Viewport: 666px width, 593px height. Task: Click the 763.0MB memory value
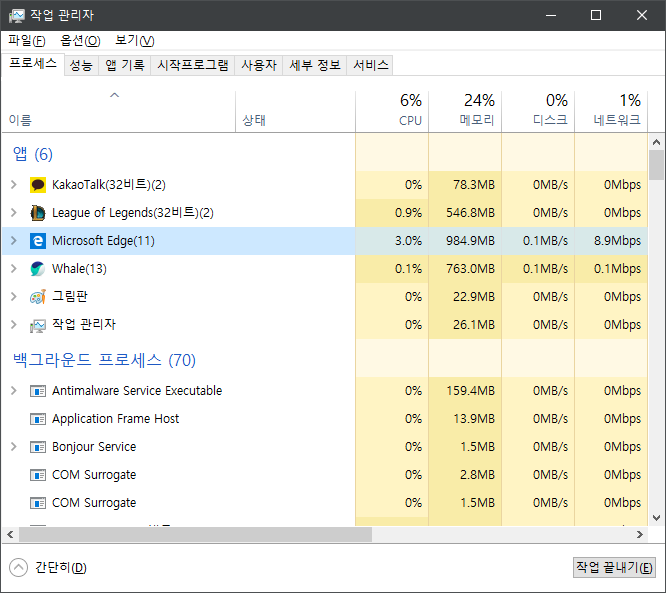pos(470,269)
